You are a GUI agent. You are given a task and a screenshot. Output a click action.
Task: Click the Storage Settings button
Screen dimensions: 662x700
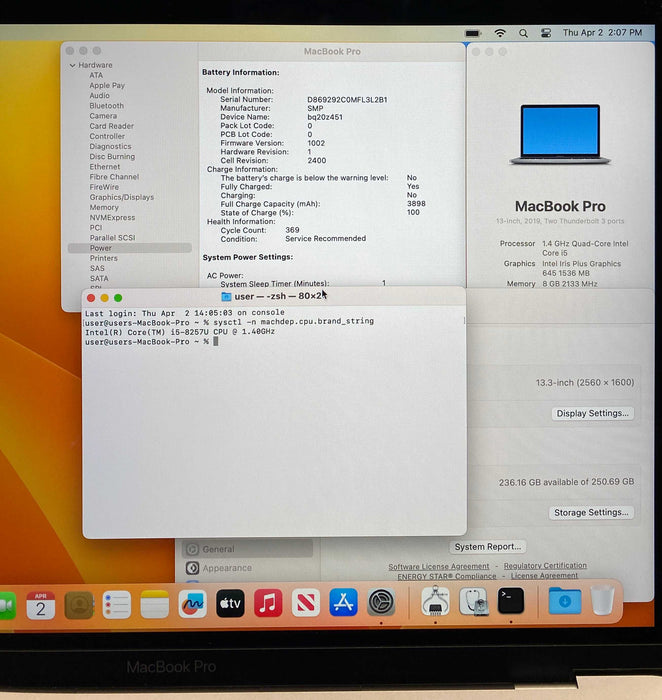(591, 512)
